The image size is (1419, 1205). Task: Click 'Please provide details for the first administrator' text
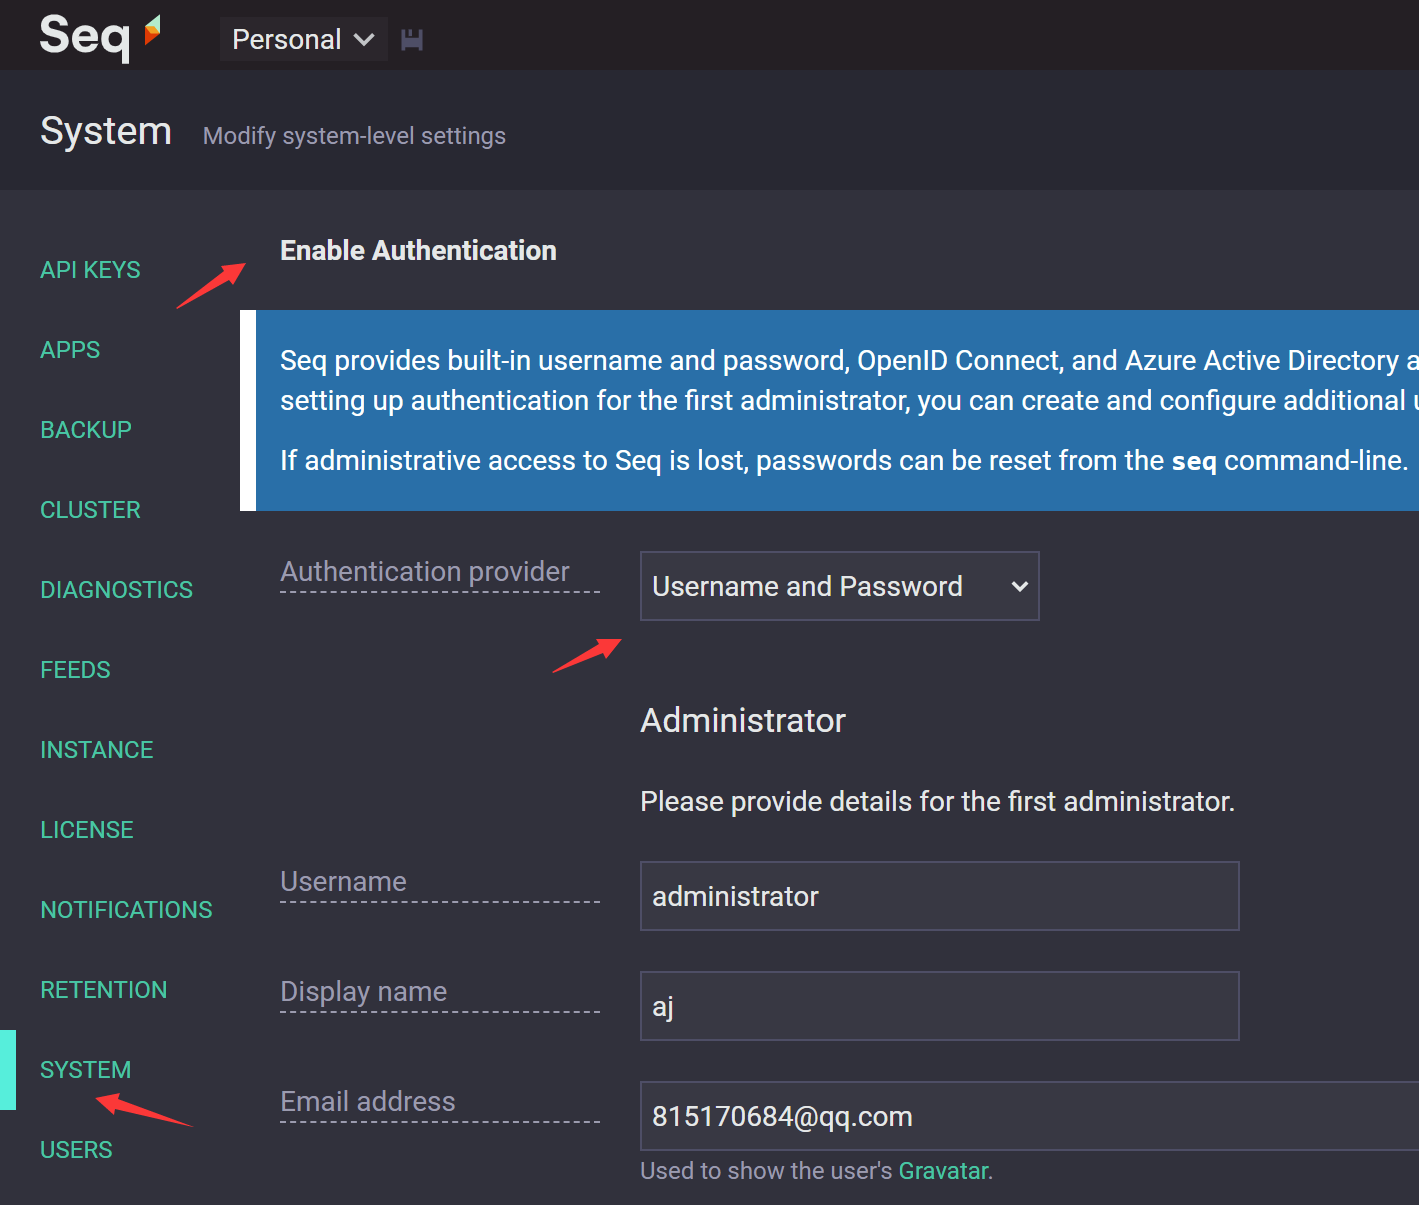(937, 801)
